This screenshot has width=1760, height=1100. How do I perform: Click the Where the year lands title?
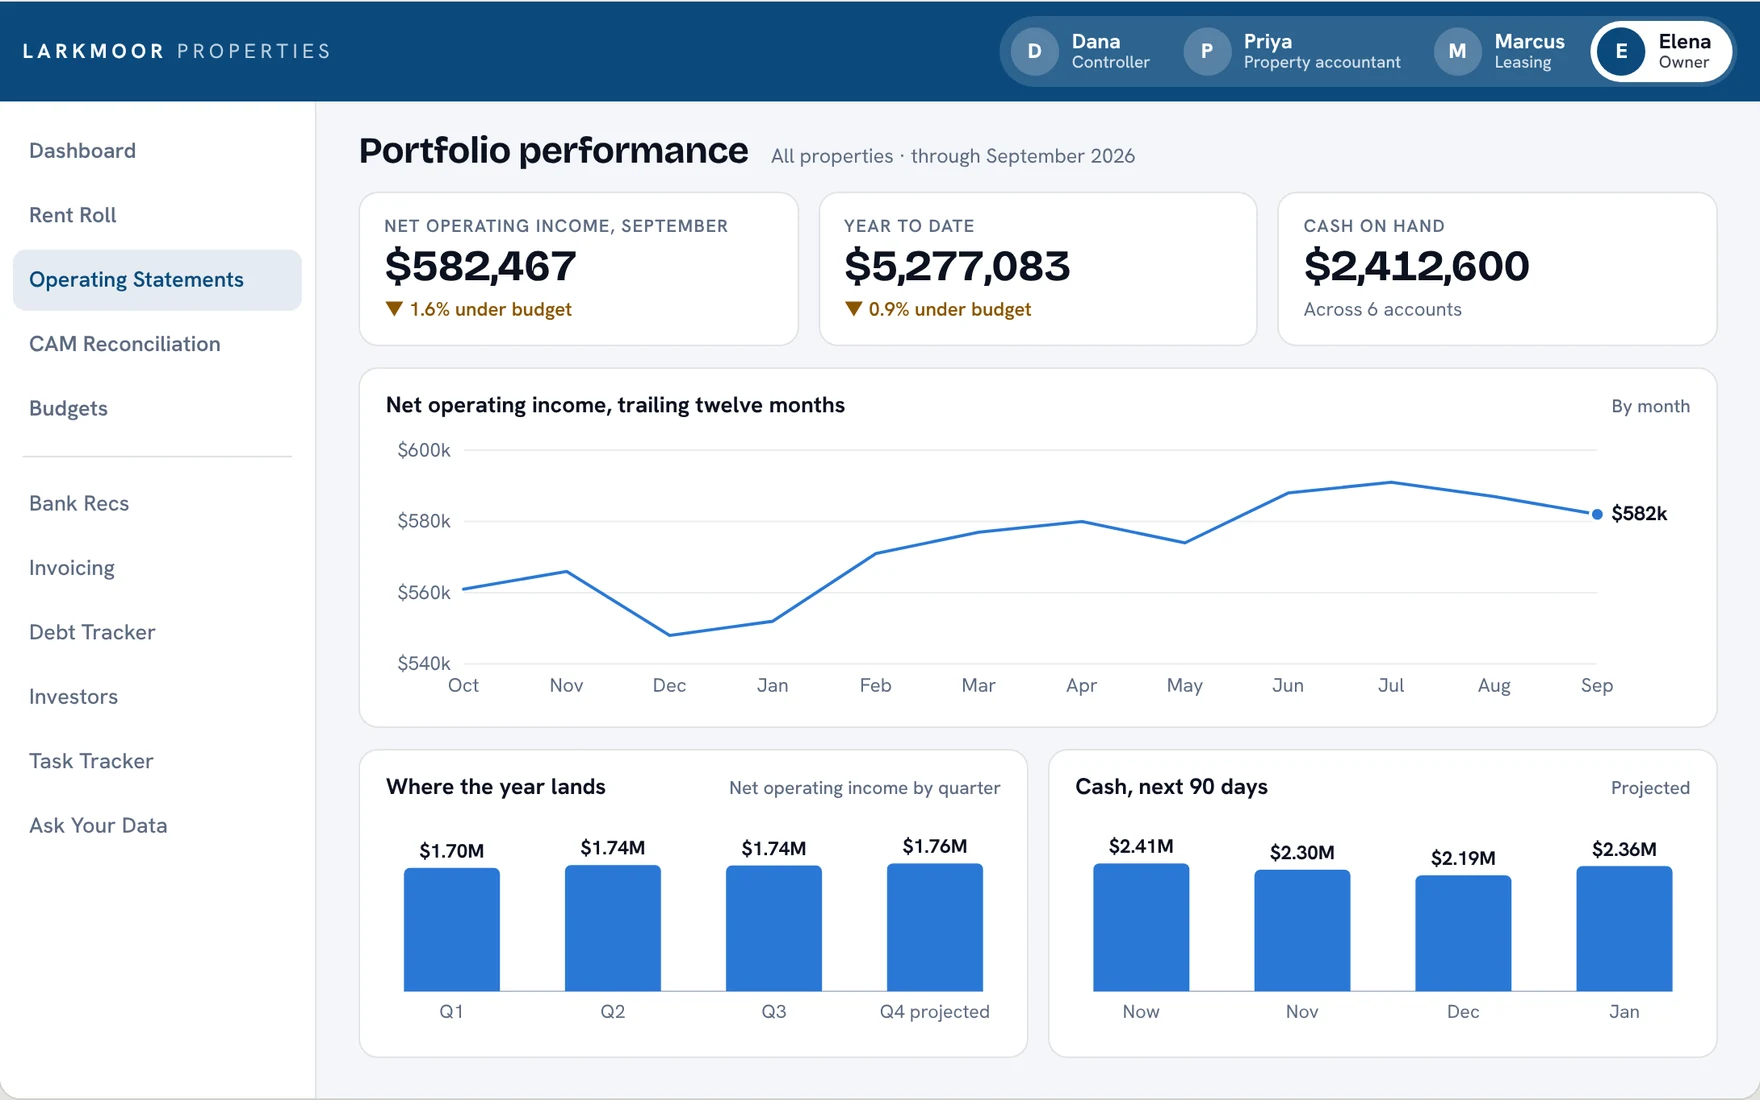pyautogui.click(x=496, y=787)
